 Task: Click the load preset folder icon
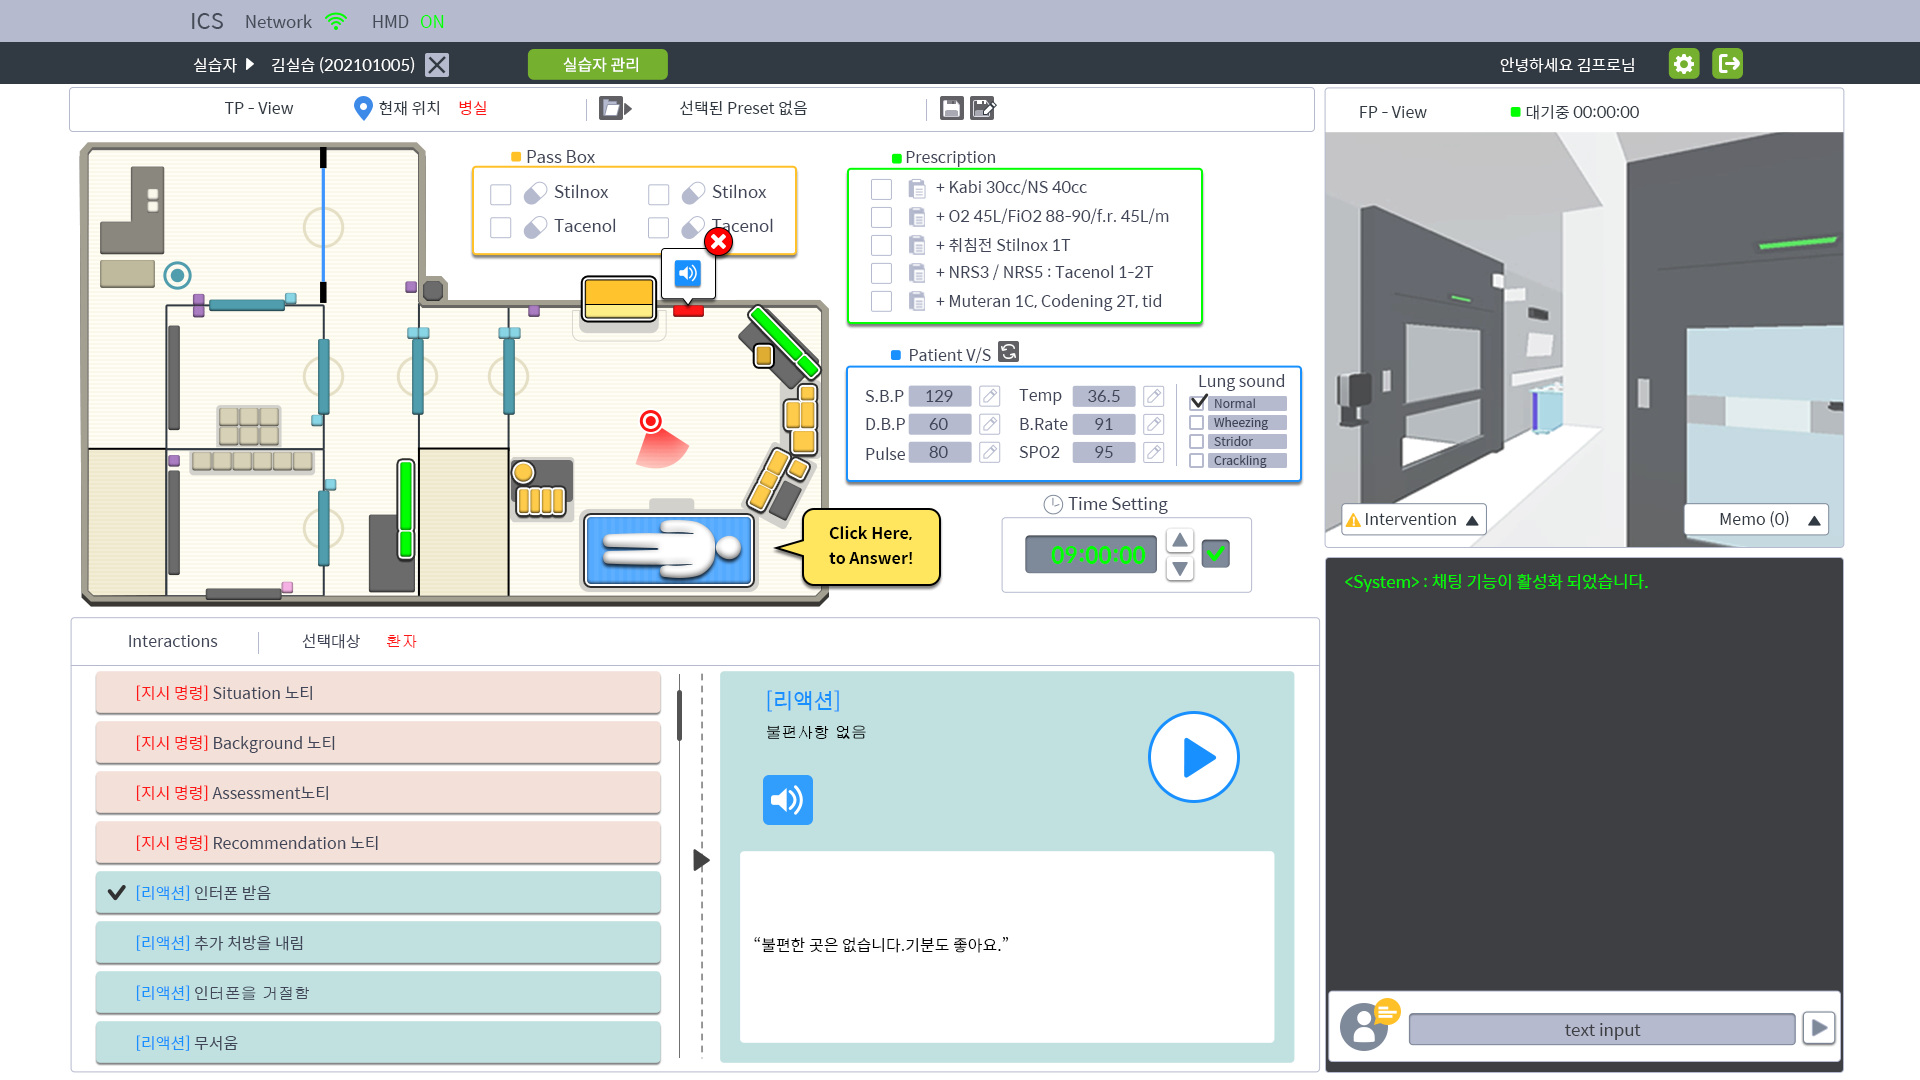coord(613,108)
